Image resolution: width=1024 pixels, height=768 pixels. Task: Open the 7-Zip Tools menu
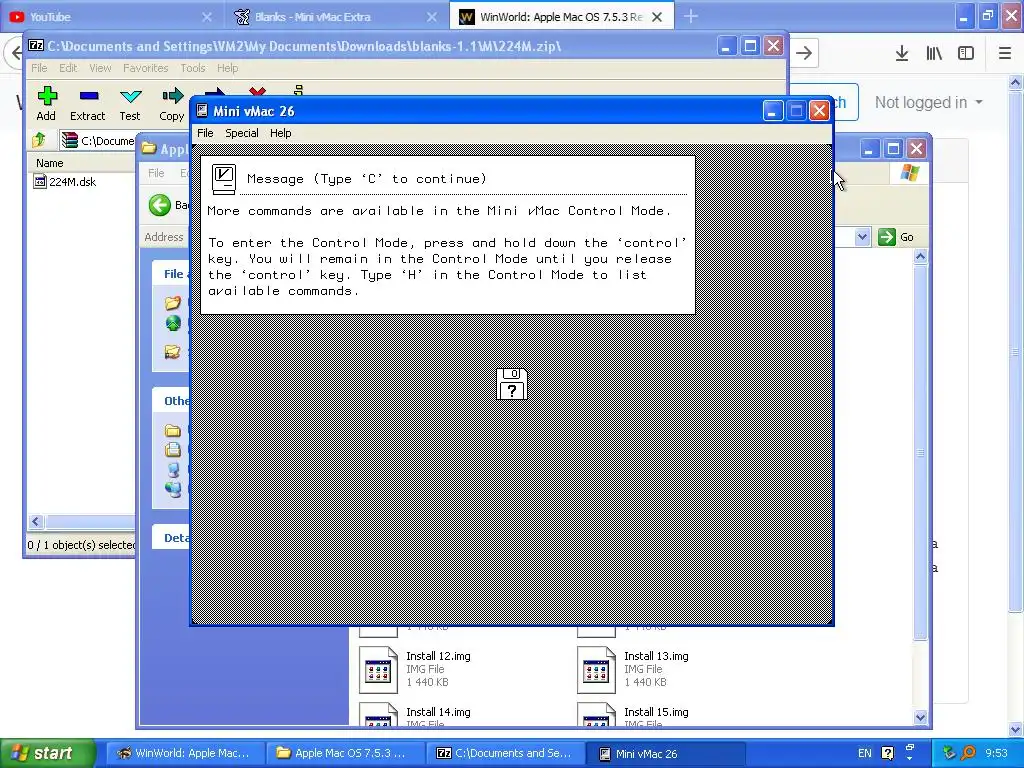coord(193,68)
